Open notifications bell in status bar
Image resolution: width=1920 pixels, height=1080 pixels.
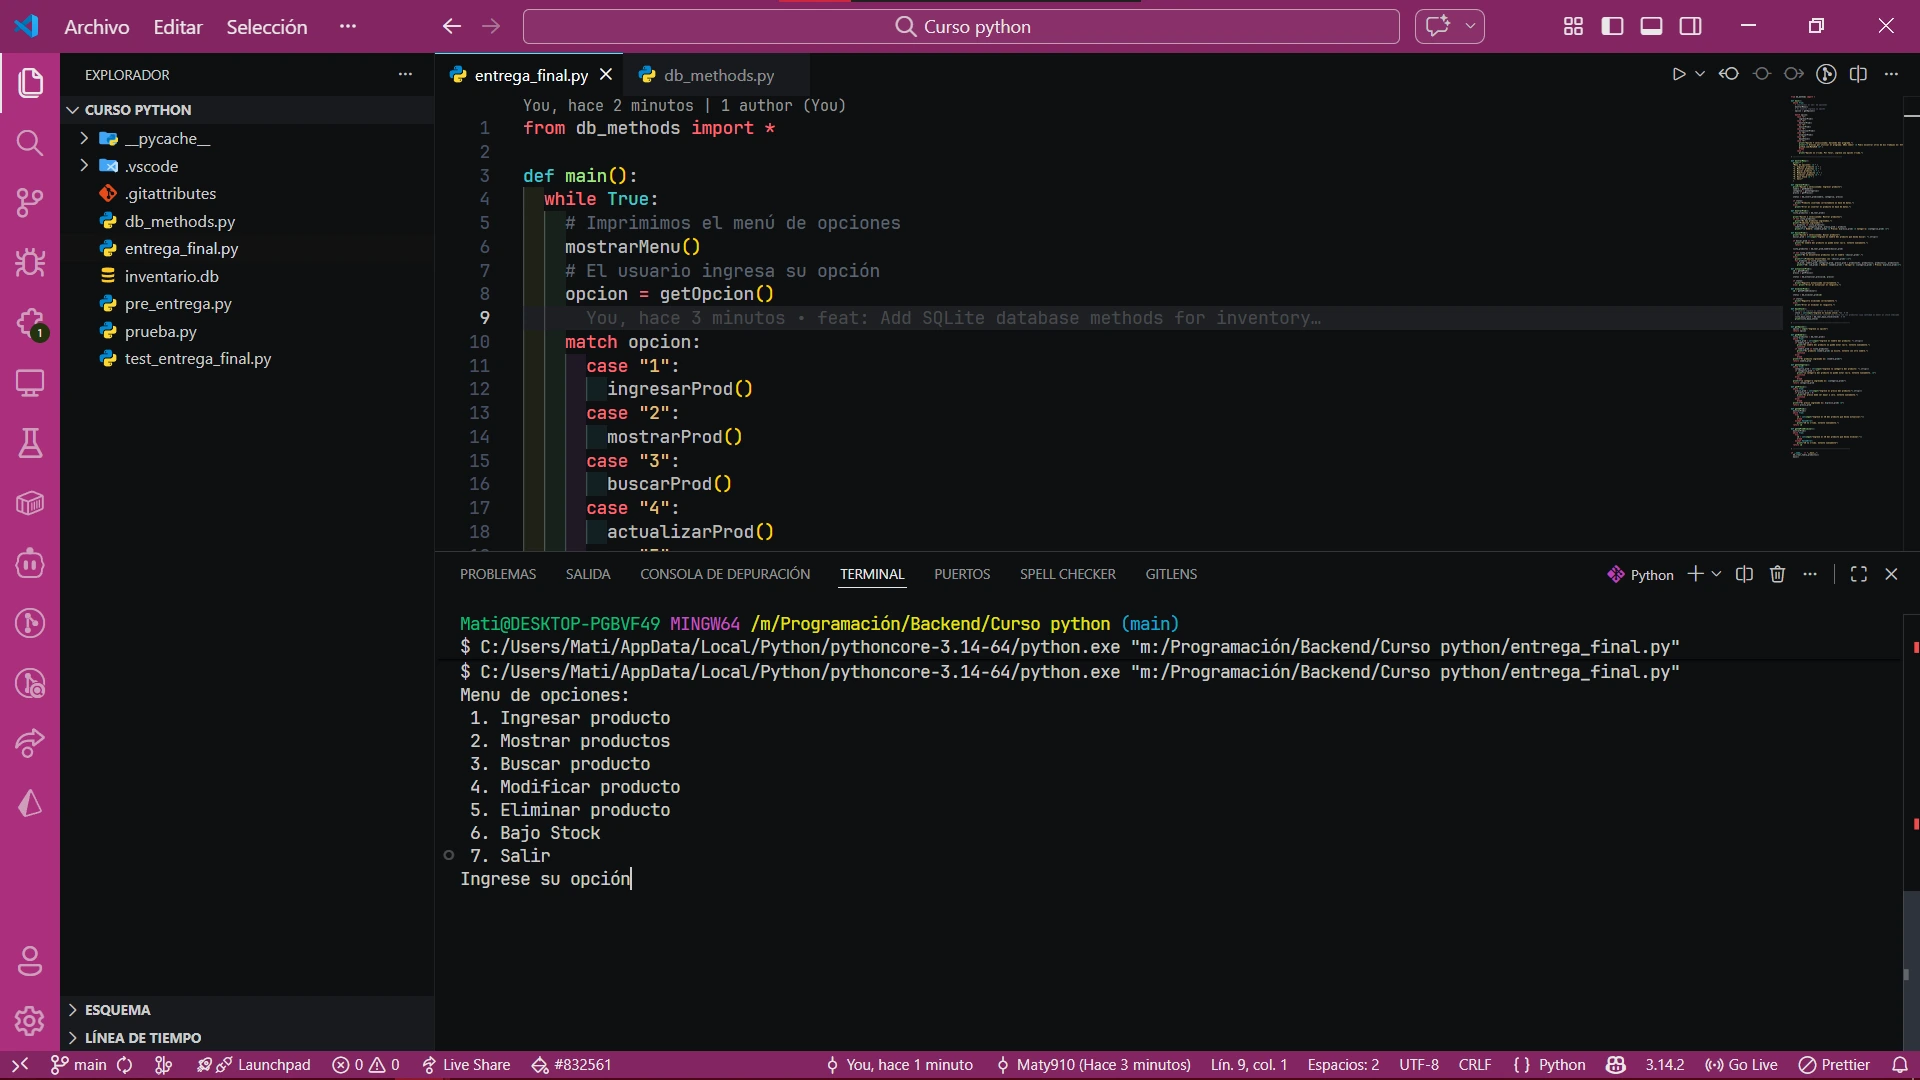pyautogui.click(x=1900, y=1065)
